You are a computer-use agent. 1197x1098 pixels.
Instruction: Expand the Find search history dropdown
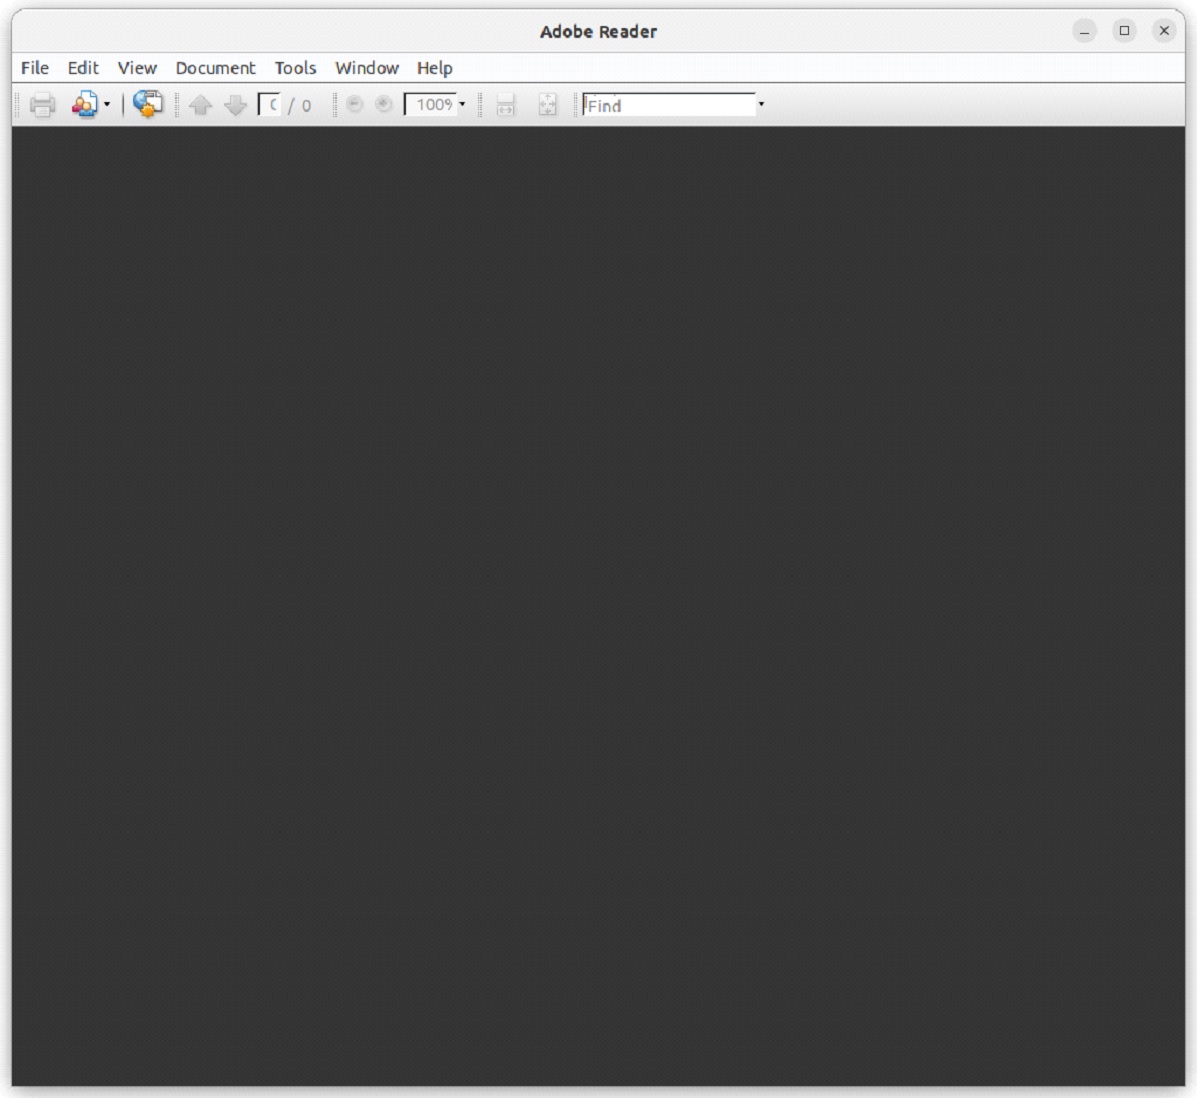coord(761,104)
